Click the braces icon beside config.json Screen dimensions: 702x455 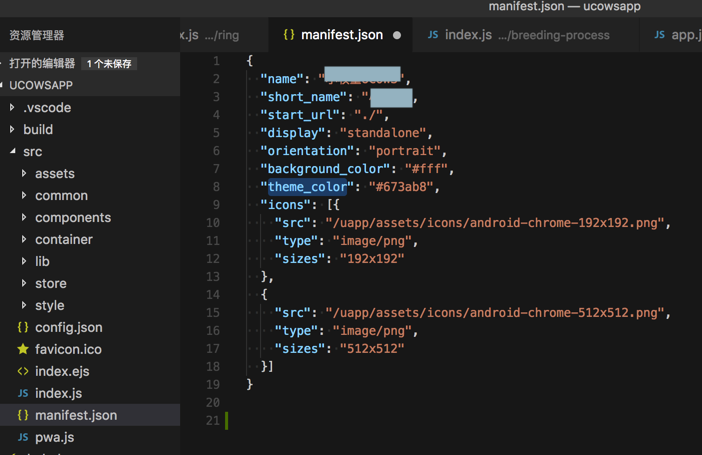pos(23,327)
